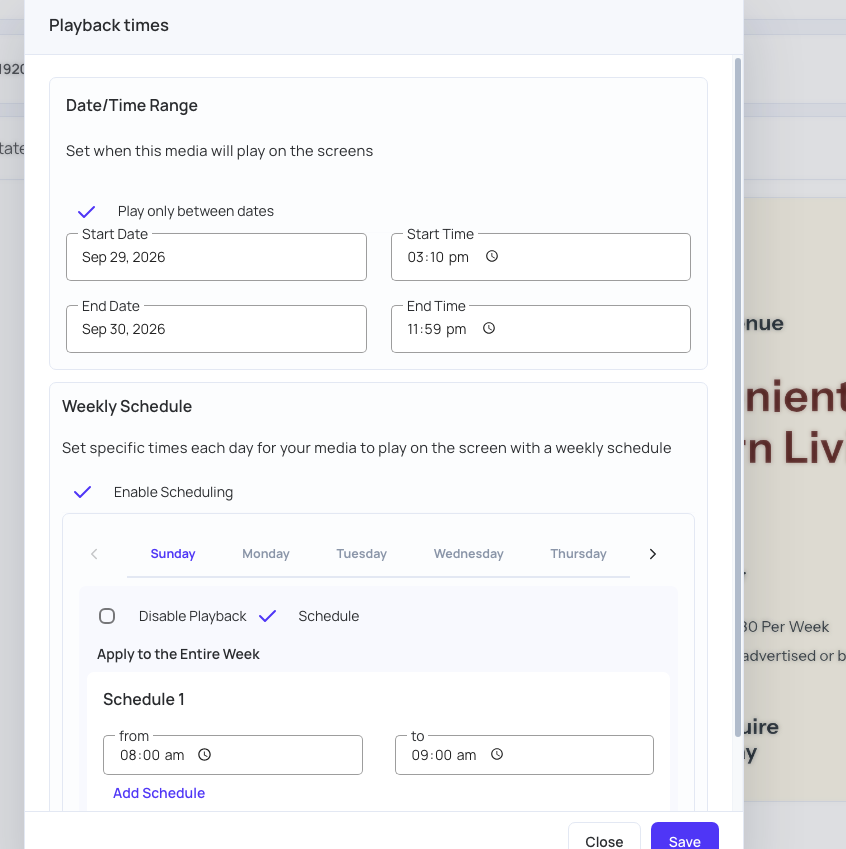Close the Playback times dialog
846x849 pixels.
pyautogui.click(x=604, y=837)
